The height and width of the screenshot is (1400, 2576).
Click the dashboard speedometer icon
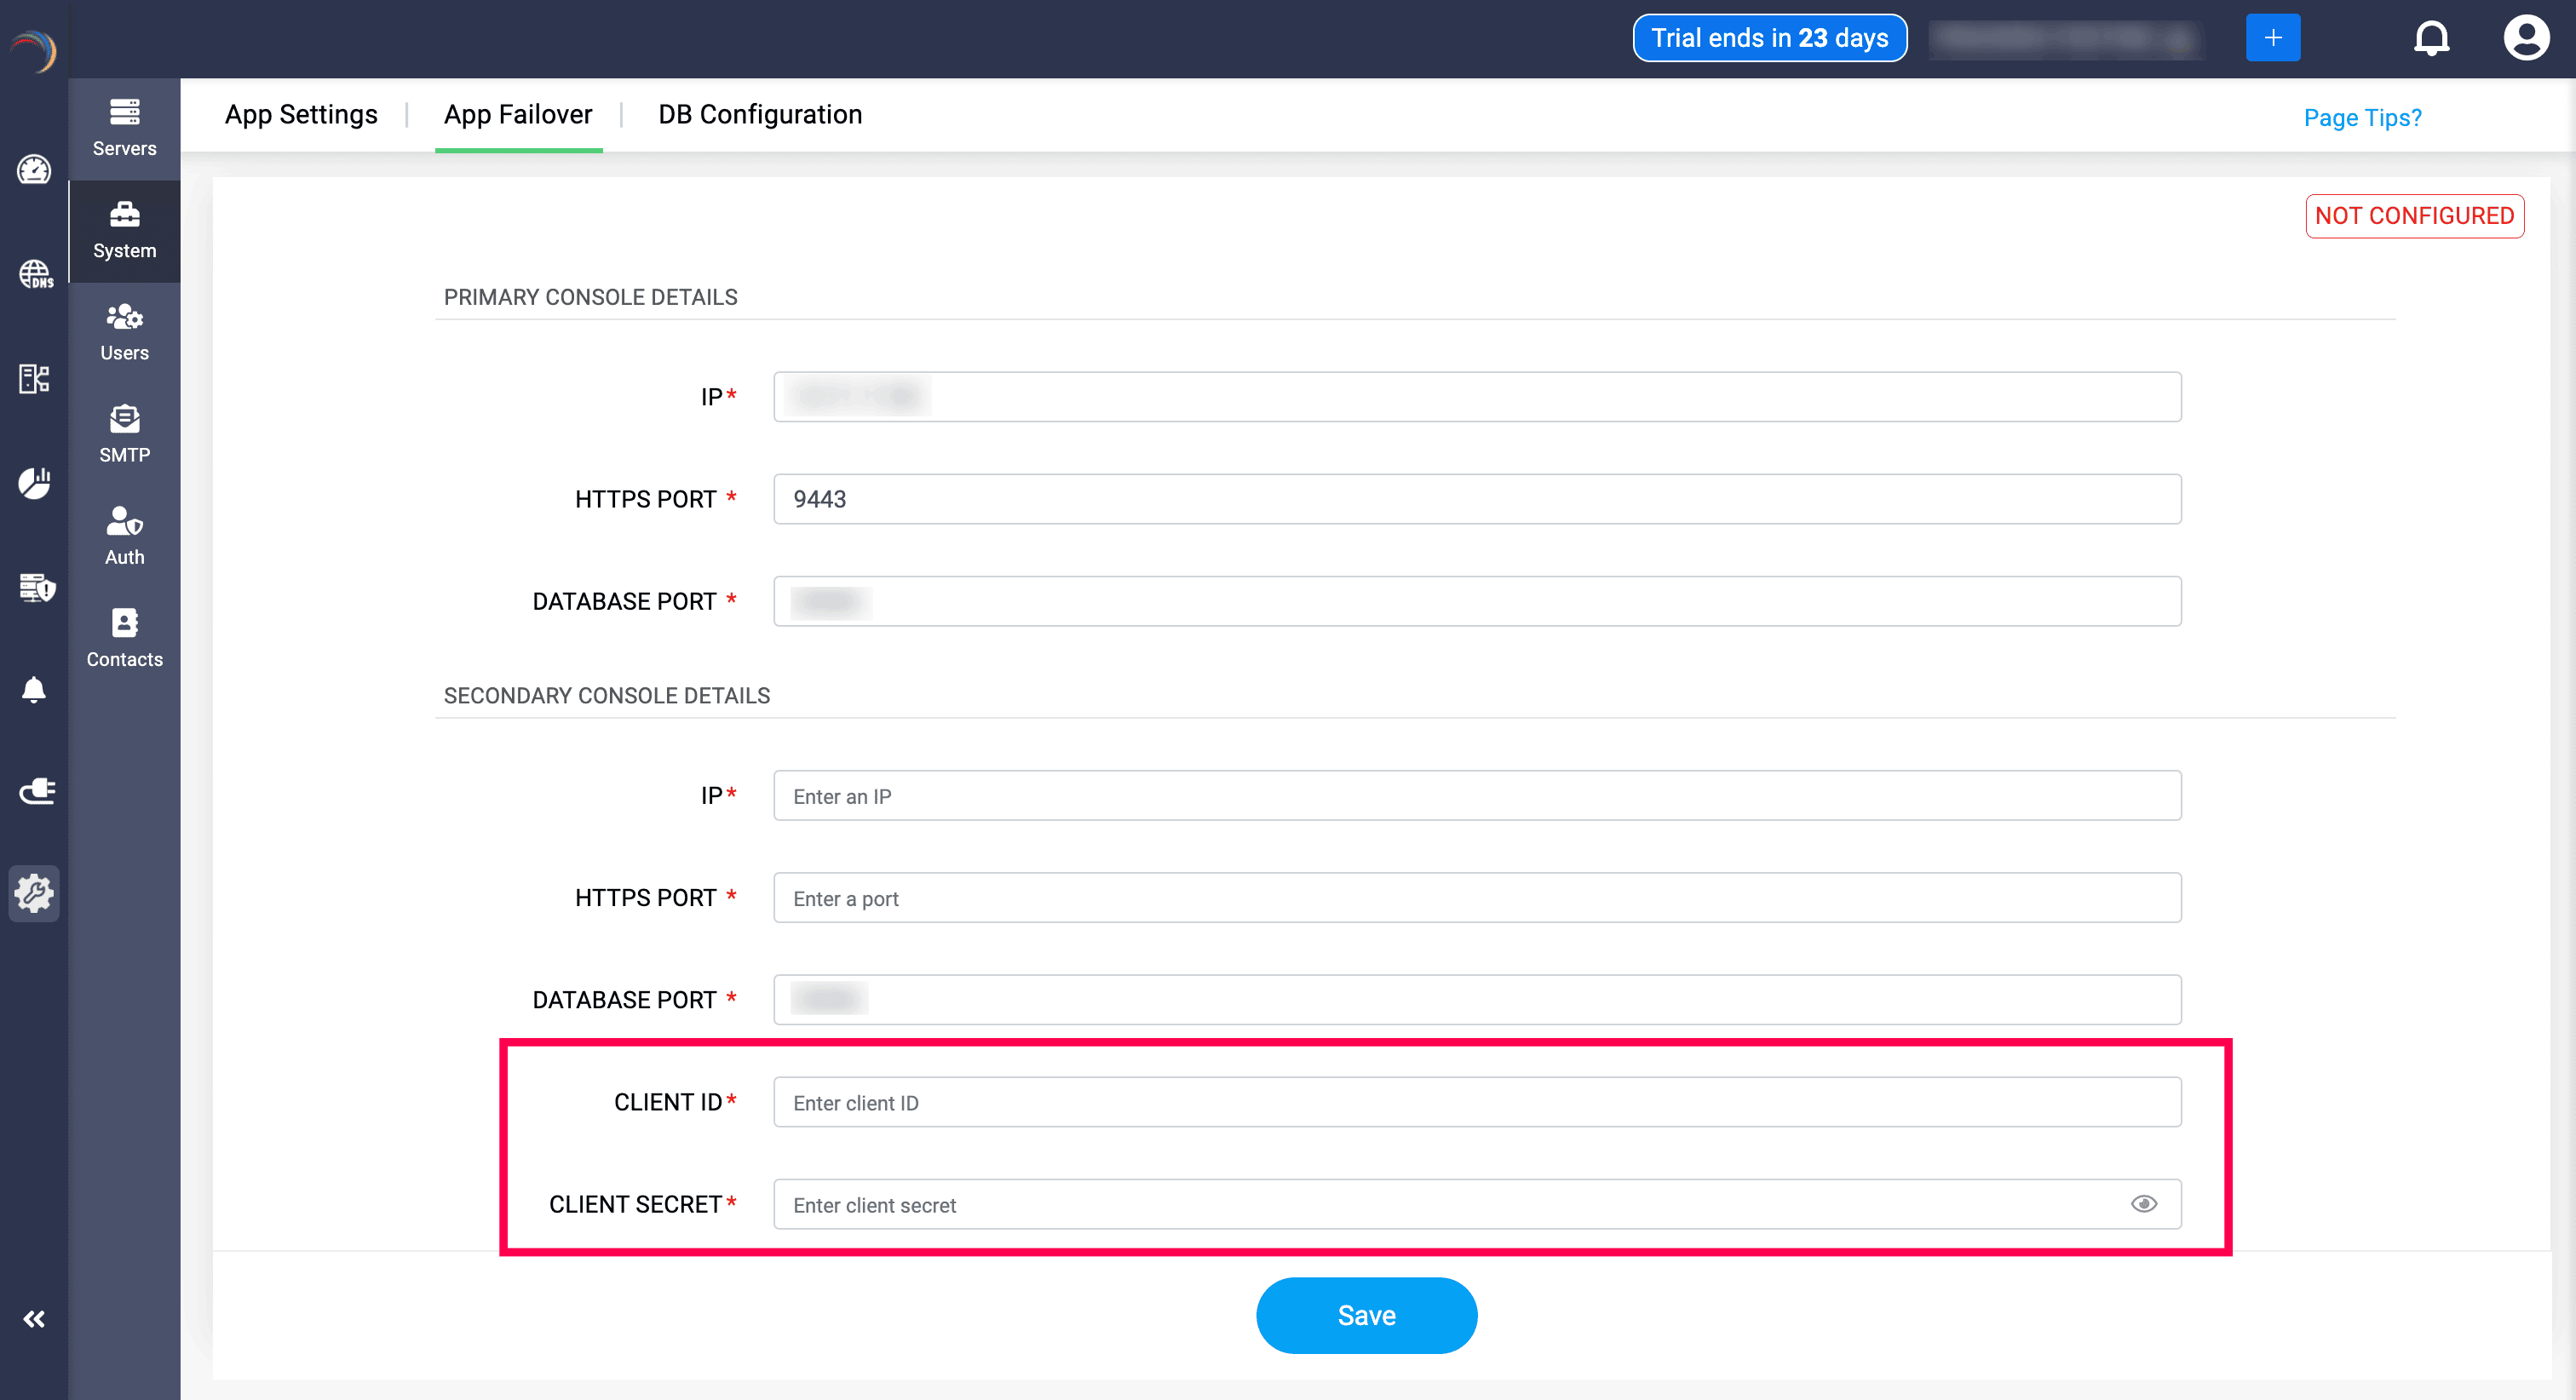[x=34, y=170]
